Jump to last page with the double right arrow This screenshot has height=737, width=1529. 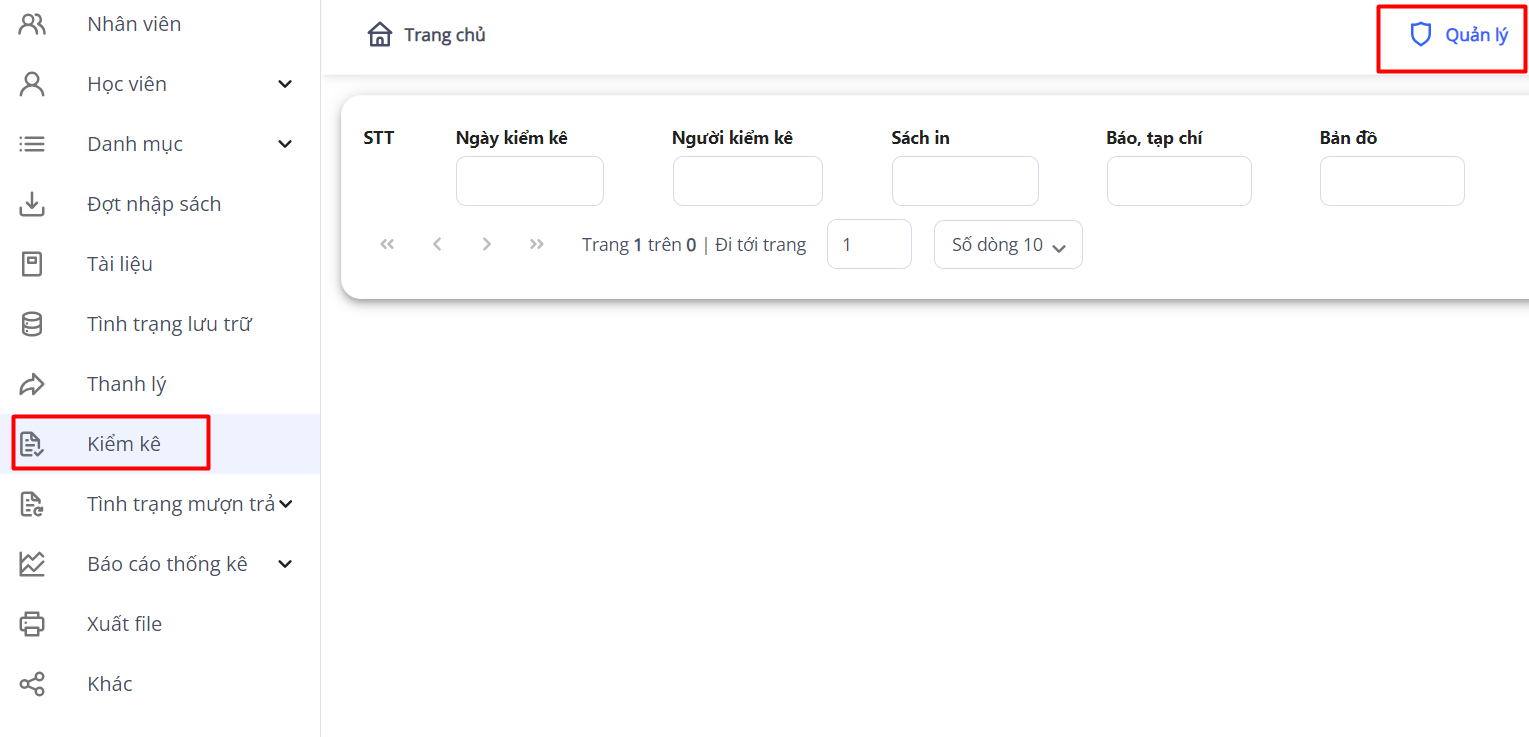pos(537,244)
